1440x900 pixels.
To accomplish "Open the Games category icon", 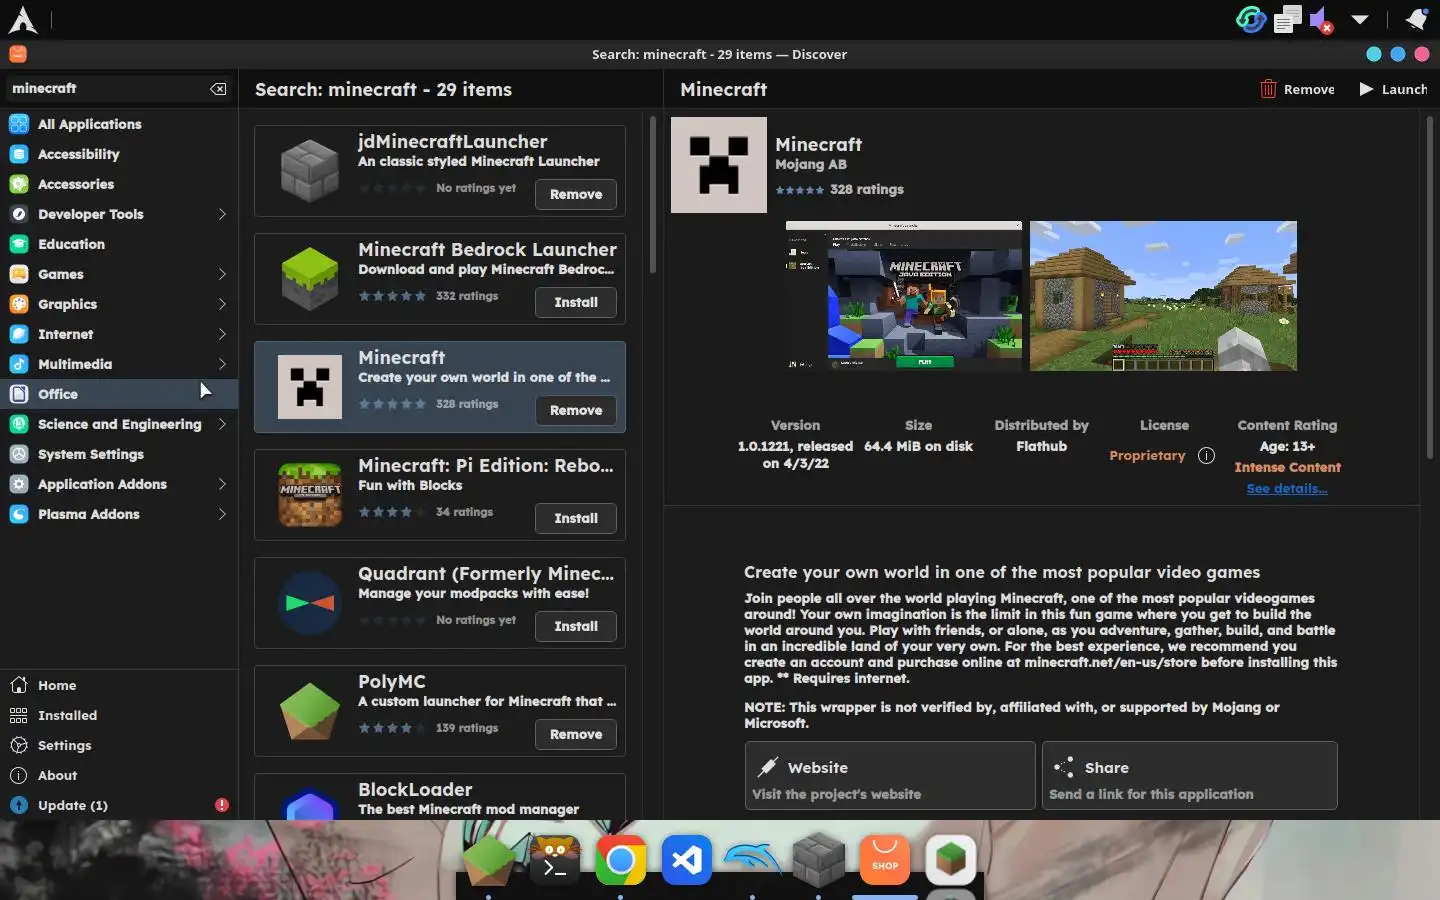I will point(19,274).
